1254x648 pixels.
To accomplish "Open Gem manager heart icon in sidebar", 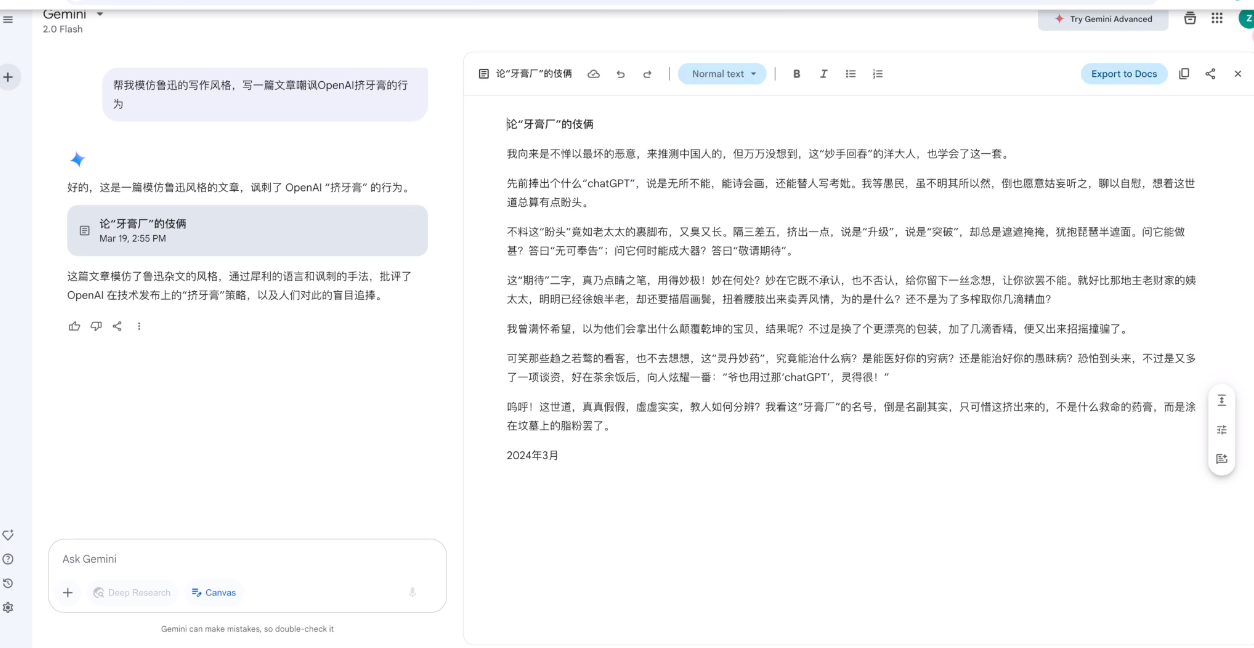I will click(x=8, y=535).
